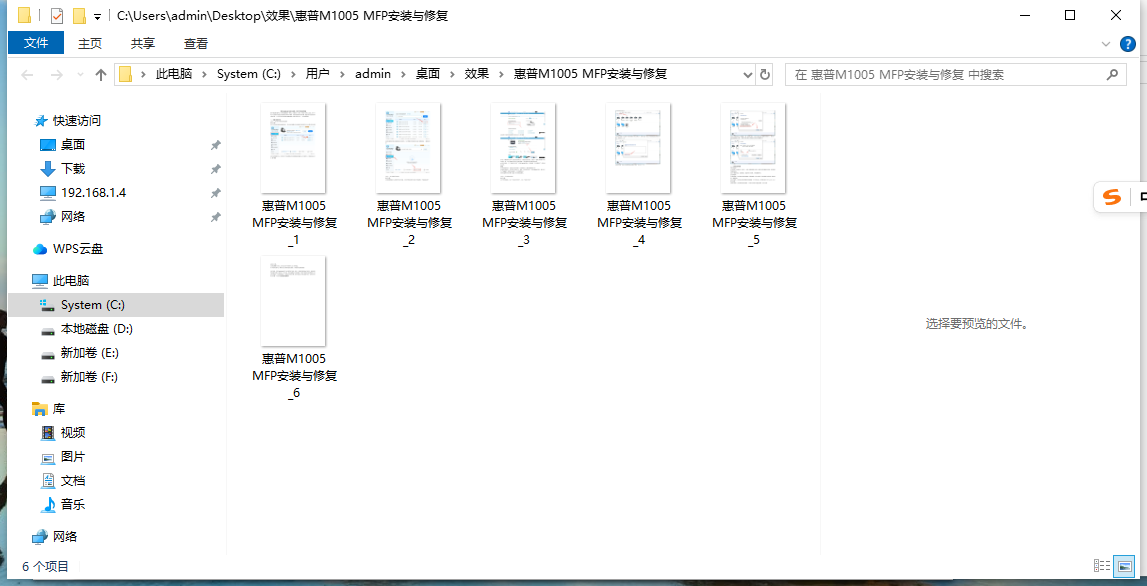
Task: Switch to the 查看 ribbon tab
Action: [x=195, y=43]
